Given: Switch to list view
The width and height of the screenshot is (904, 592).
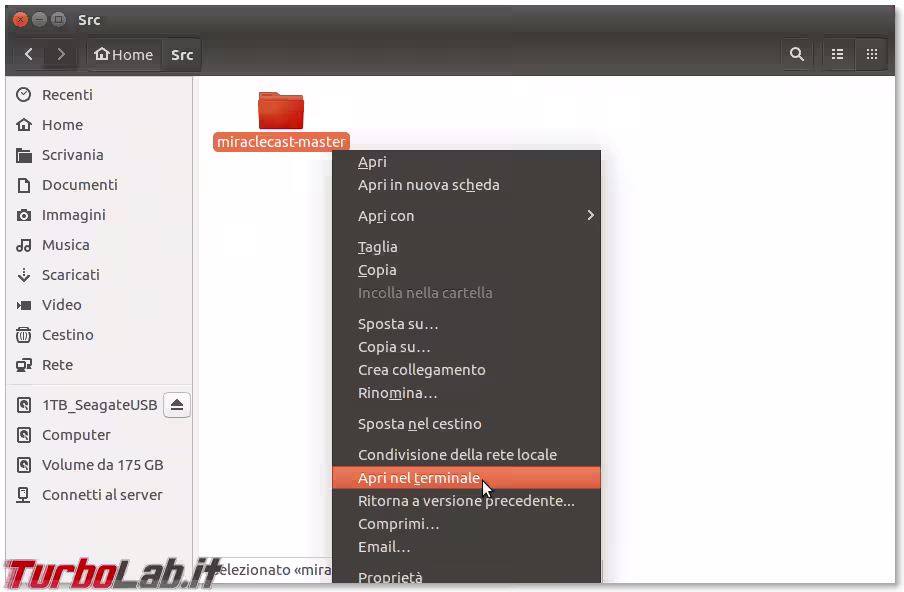Looking at the screenshot, I should [838, 55].
